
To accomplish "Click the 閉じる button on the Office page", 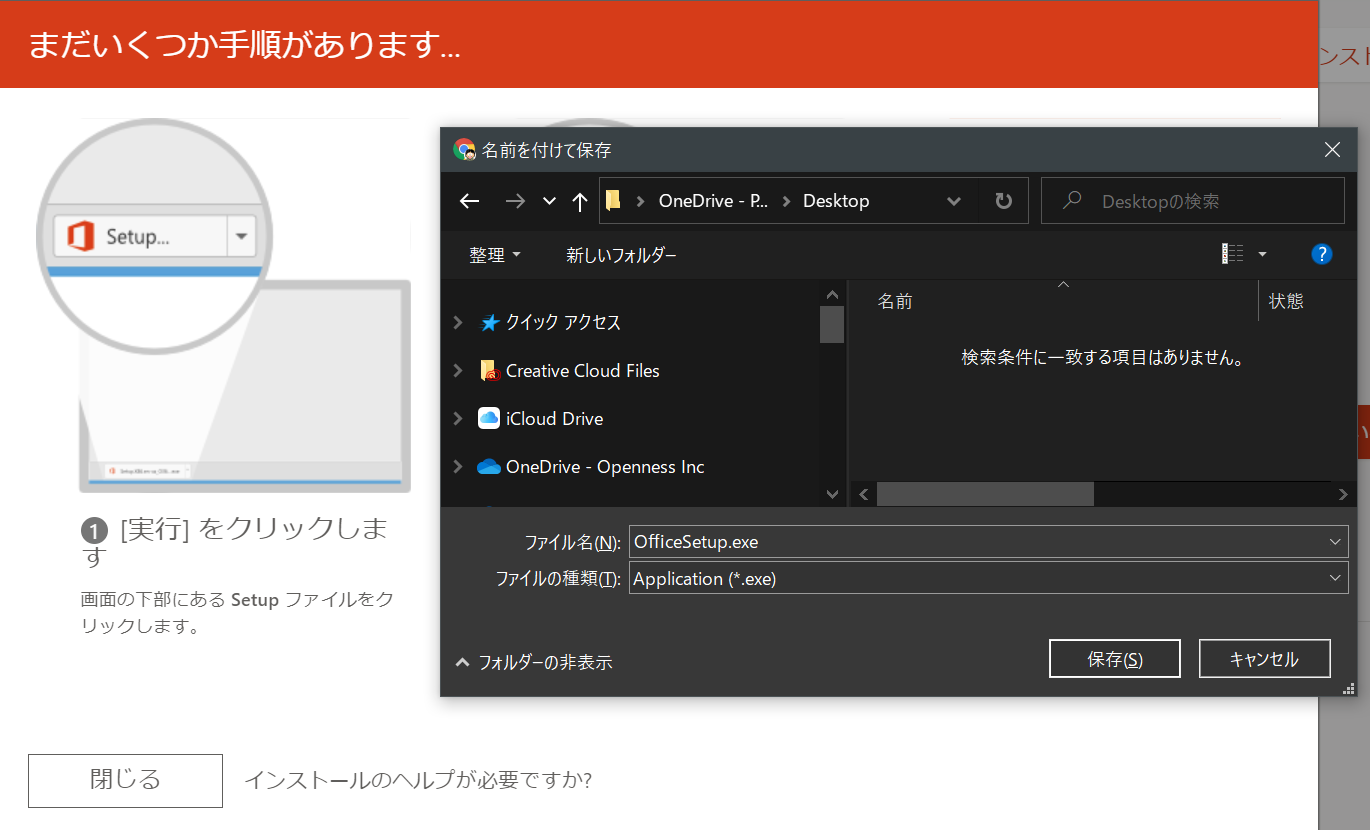I will [x=125, y=780].
